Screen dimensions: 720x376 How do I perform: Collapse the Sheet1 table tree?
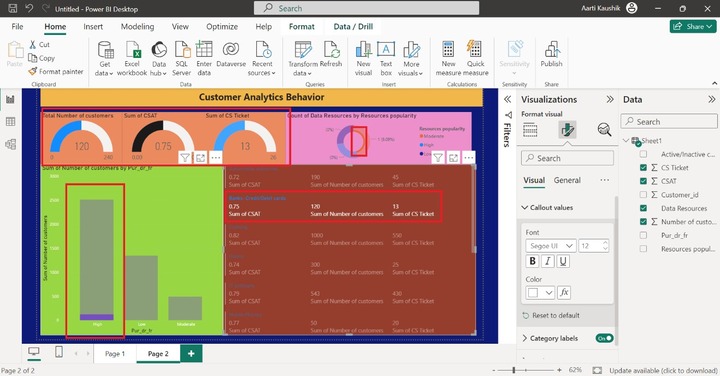tap(626, 140)
